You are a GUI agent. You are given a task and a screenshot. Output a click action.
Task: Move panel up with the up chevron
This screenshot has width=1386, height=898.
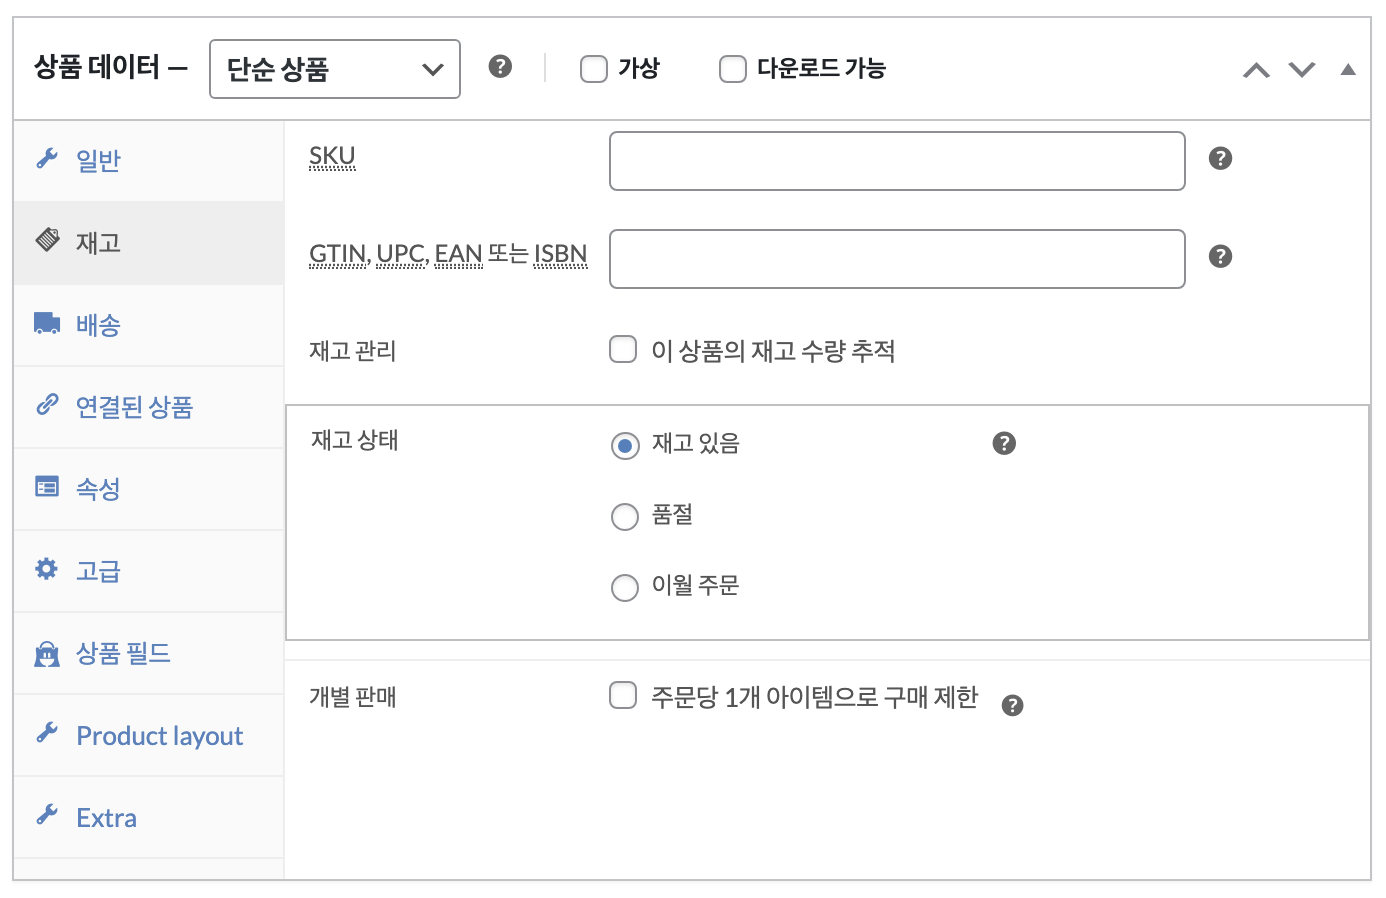1256,70
